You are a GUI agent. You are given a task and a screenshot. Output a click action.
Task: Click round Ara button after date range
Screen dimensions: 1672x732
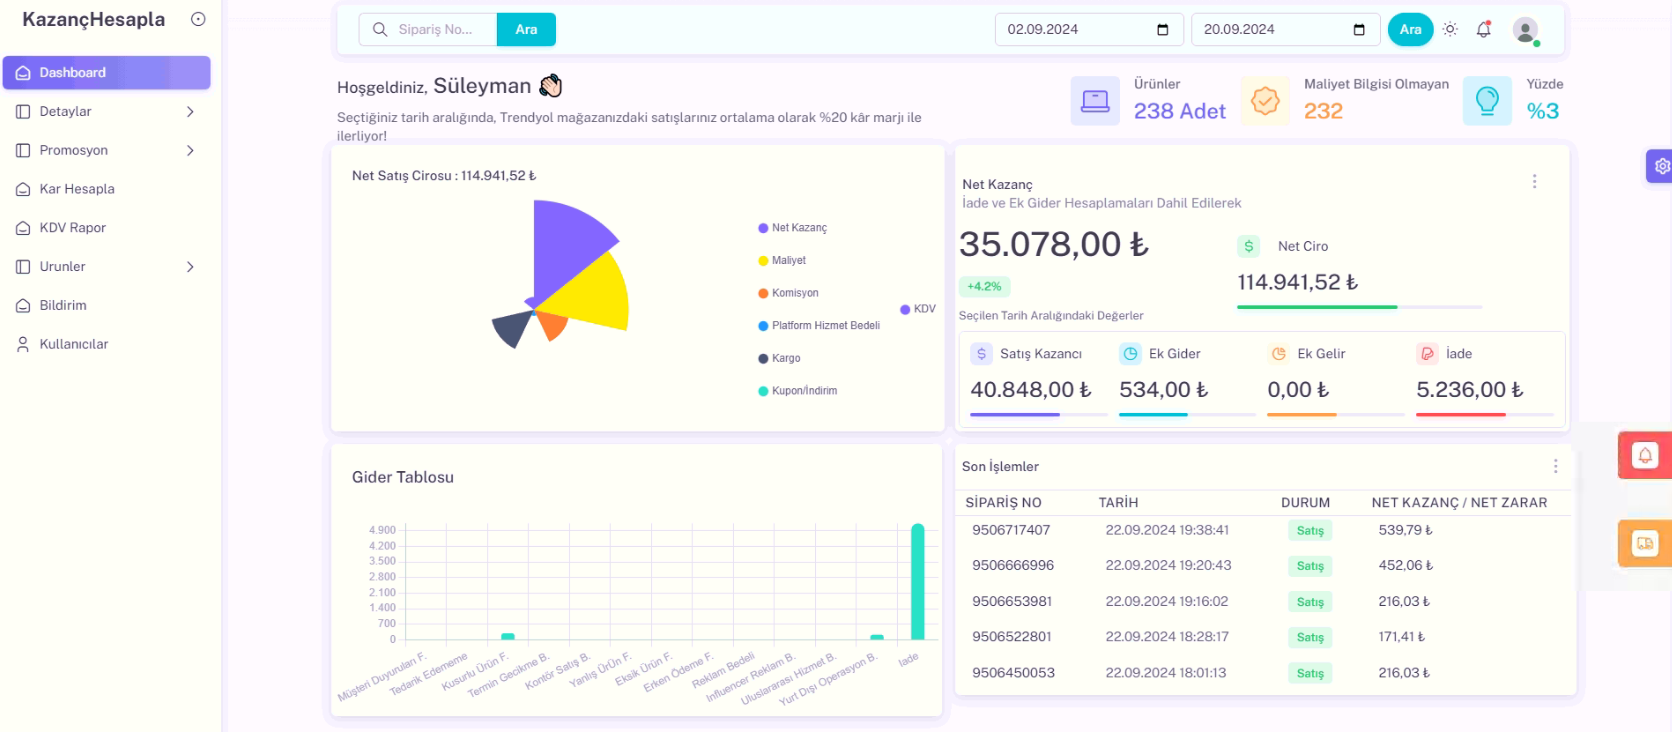pos(1410,29)
